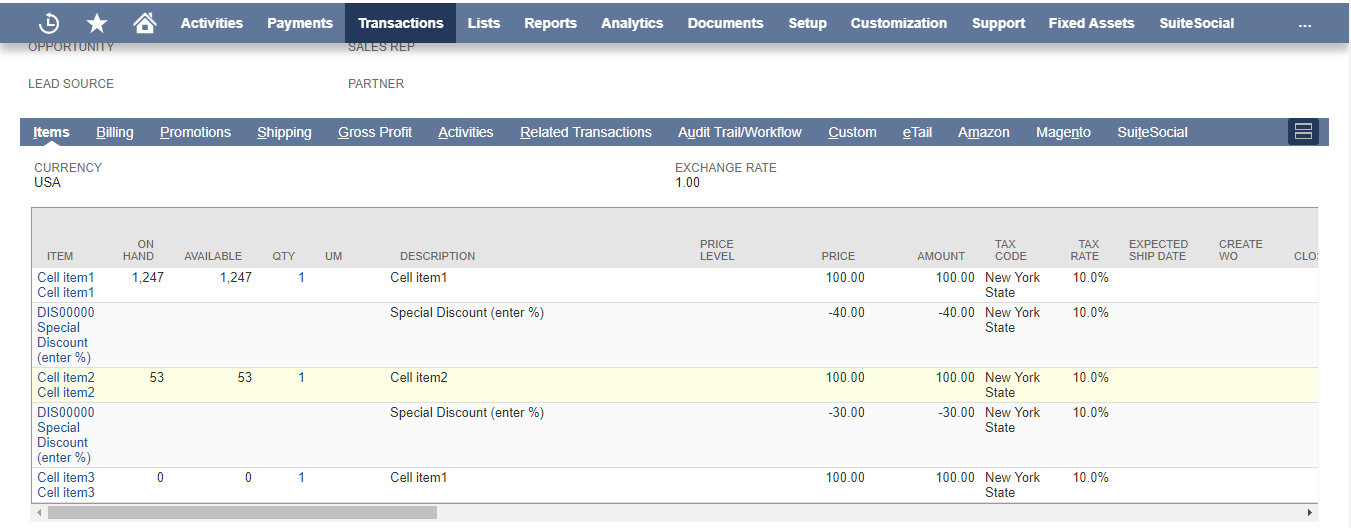The image size is (1351, 528).
Task: Open the Cell item3 item link
Action: click(66, 478)
